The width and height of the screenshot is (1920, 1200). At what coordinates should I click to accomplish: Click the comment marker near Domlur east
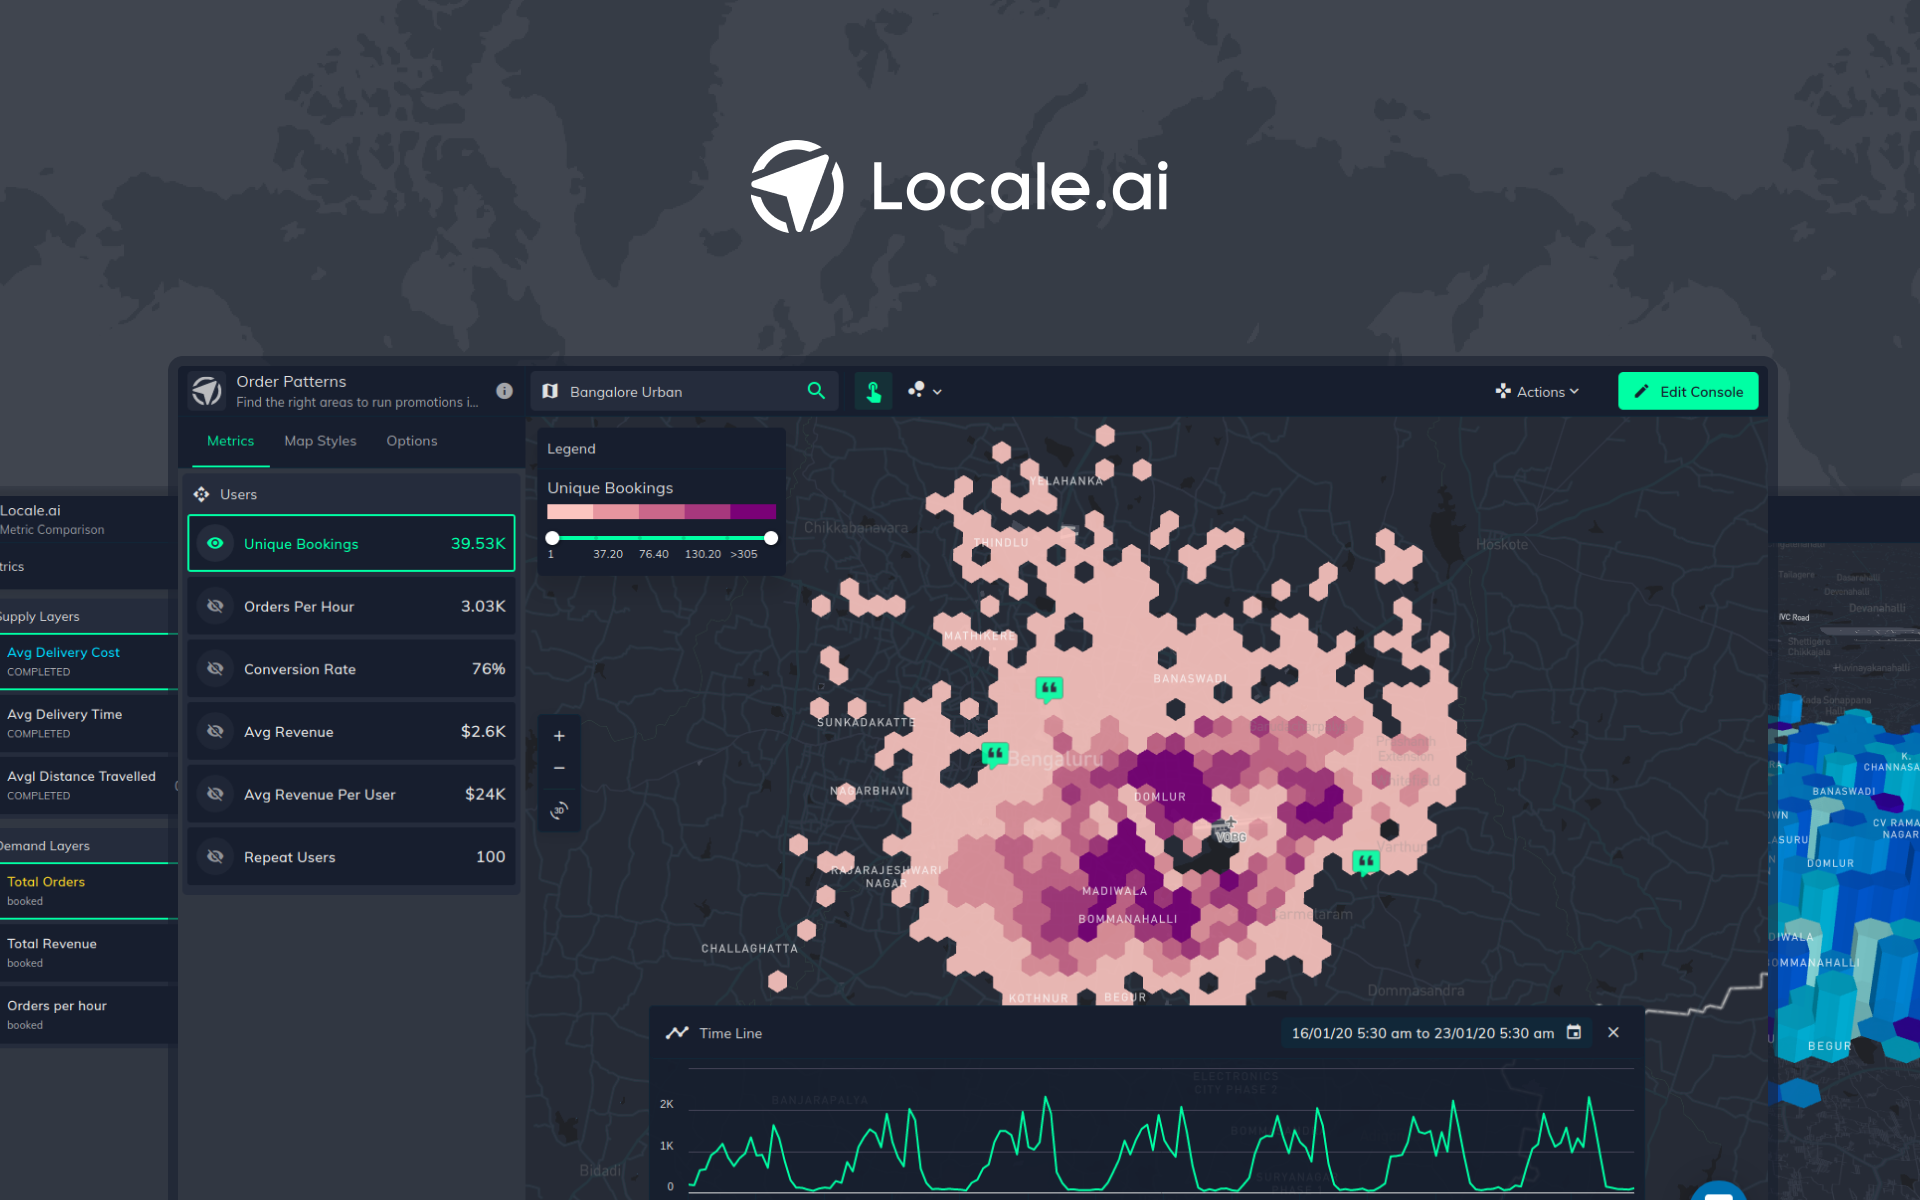click(x=1365, y=861)
